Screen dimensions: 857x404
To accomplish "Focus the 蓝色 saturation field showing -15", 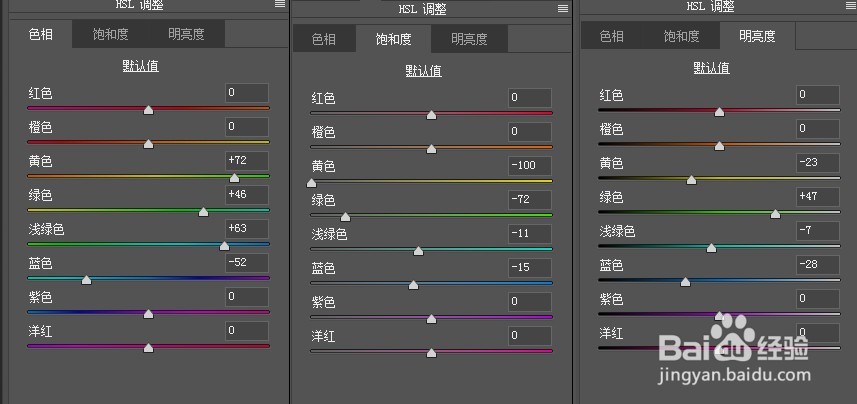I will coord(530,268).
